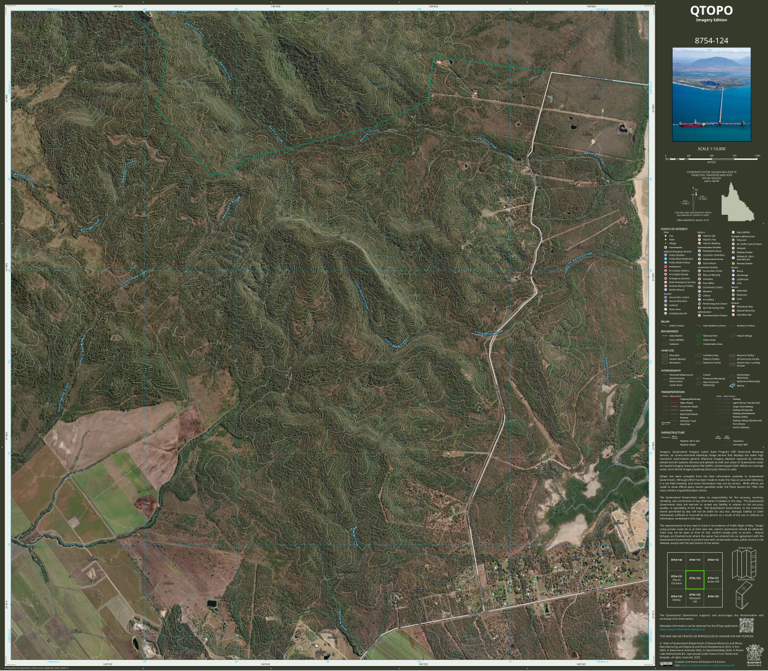Click the metres scale bar
This screenshot has height=671, width=768.
[713, 158]
